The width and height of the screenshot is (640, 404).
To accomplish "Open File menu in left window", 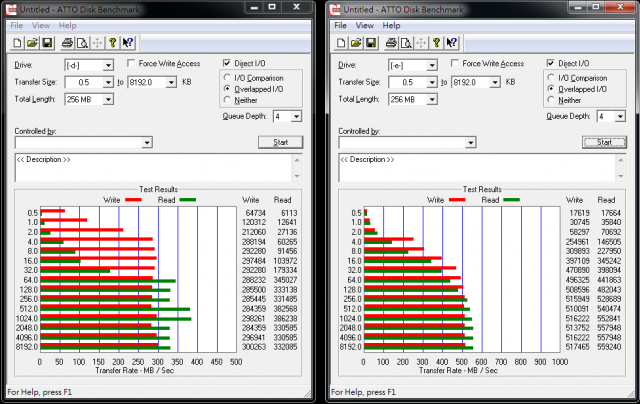I will pyautogui.click(x=16, y=25).
